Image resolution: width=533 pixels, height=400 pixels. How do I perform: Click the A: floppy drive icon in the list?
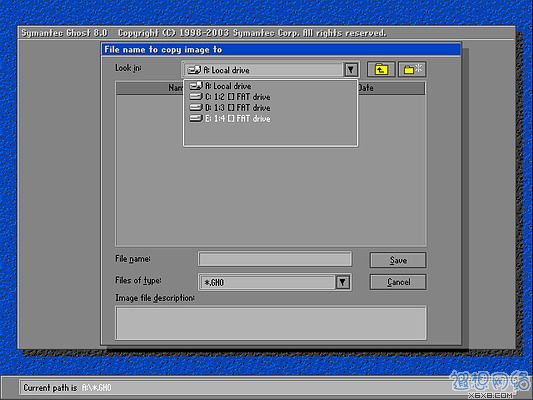(196, 86)
